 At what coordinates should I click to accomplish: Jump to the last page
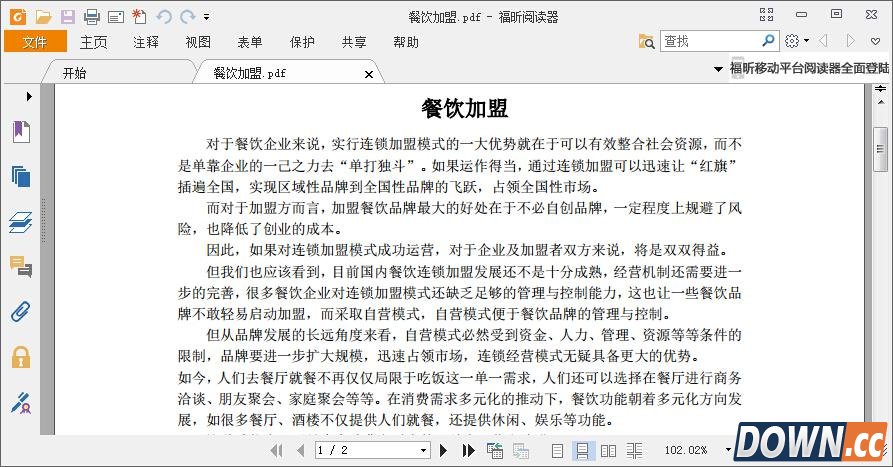468,450
